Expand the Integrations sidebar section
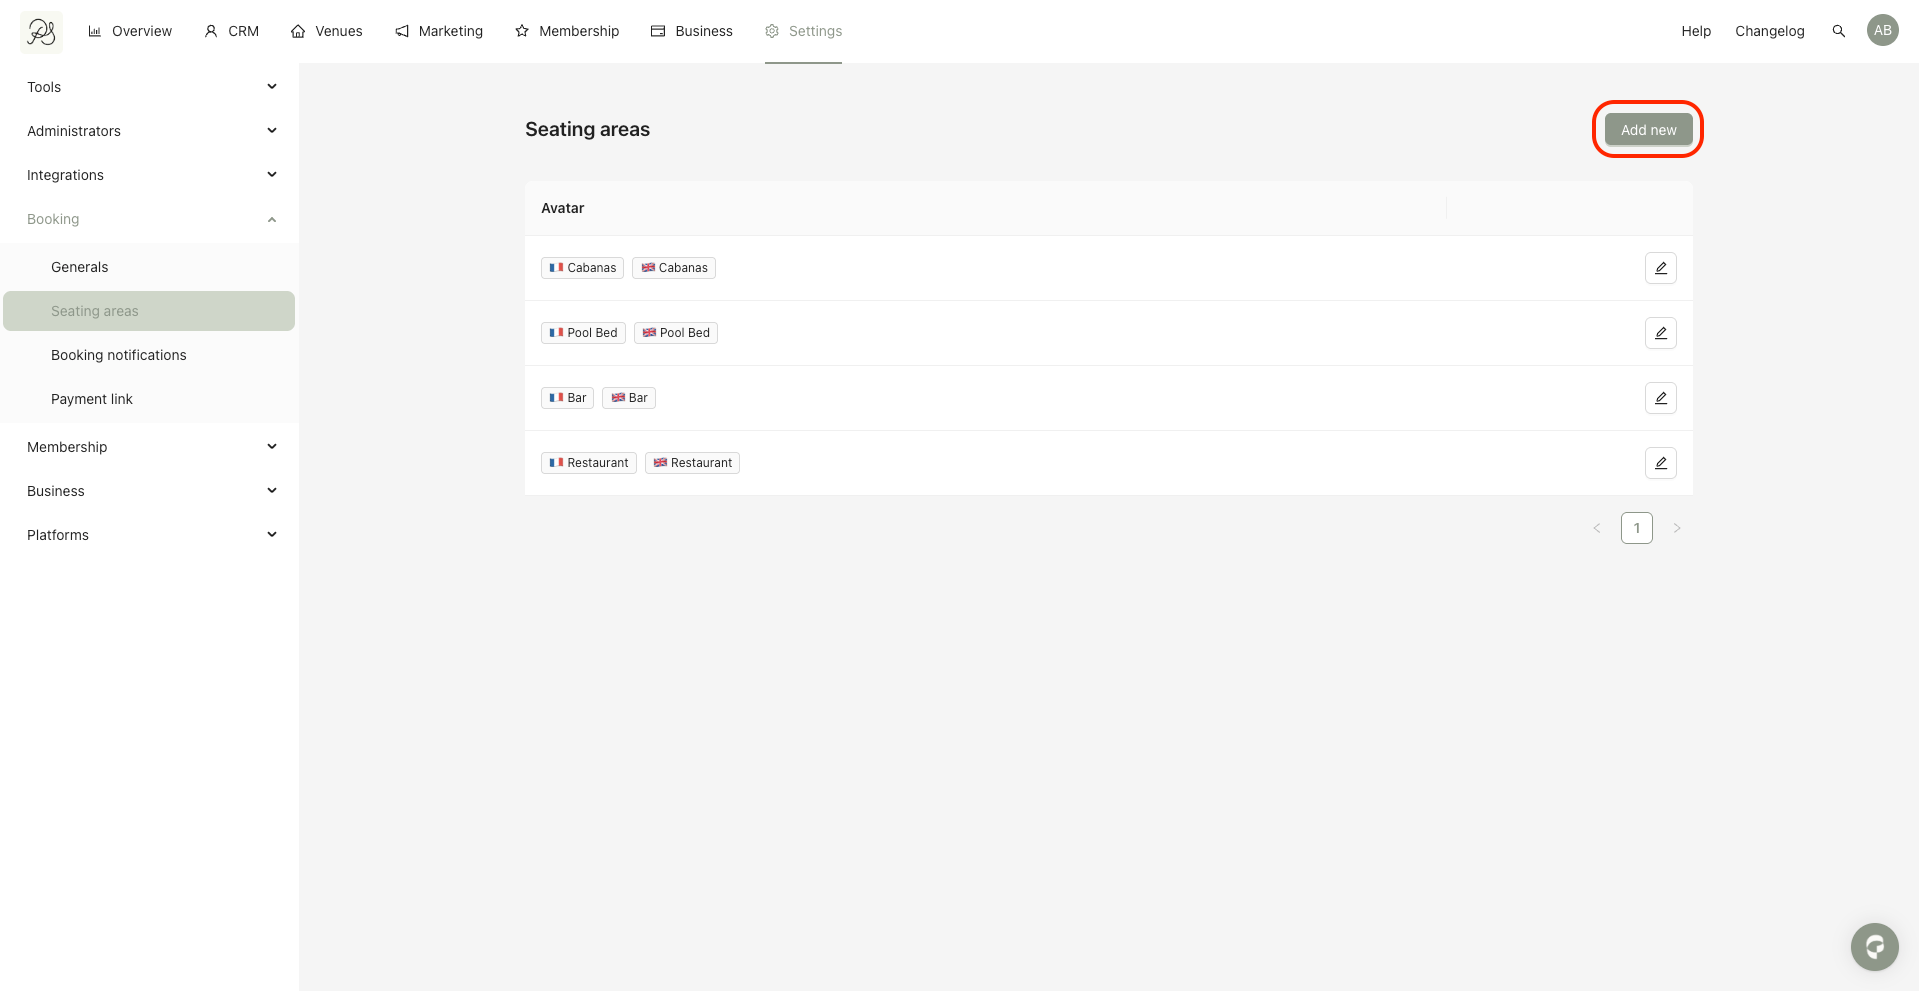 [150, 175]
